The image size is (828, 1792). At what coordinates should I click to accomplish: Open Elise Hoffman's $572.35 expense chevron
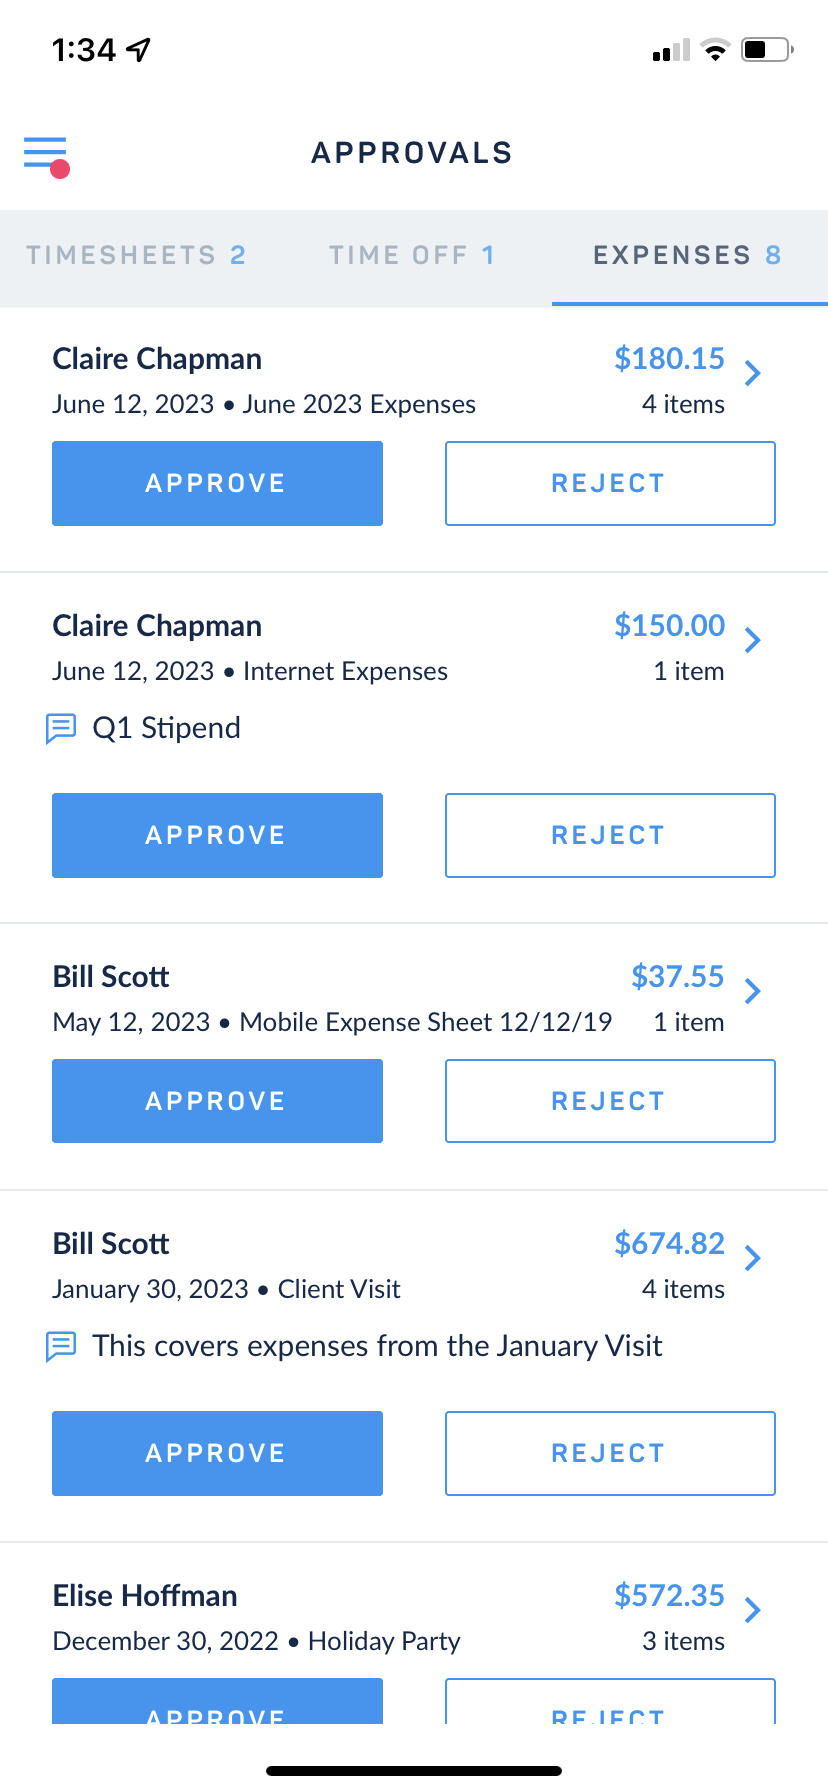point(753,1611)
